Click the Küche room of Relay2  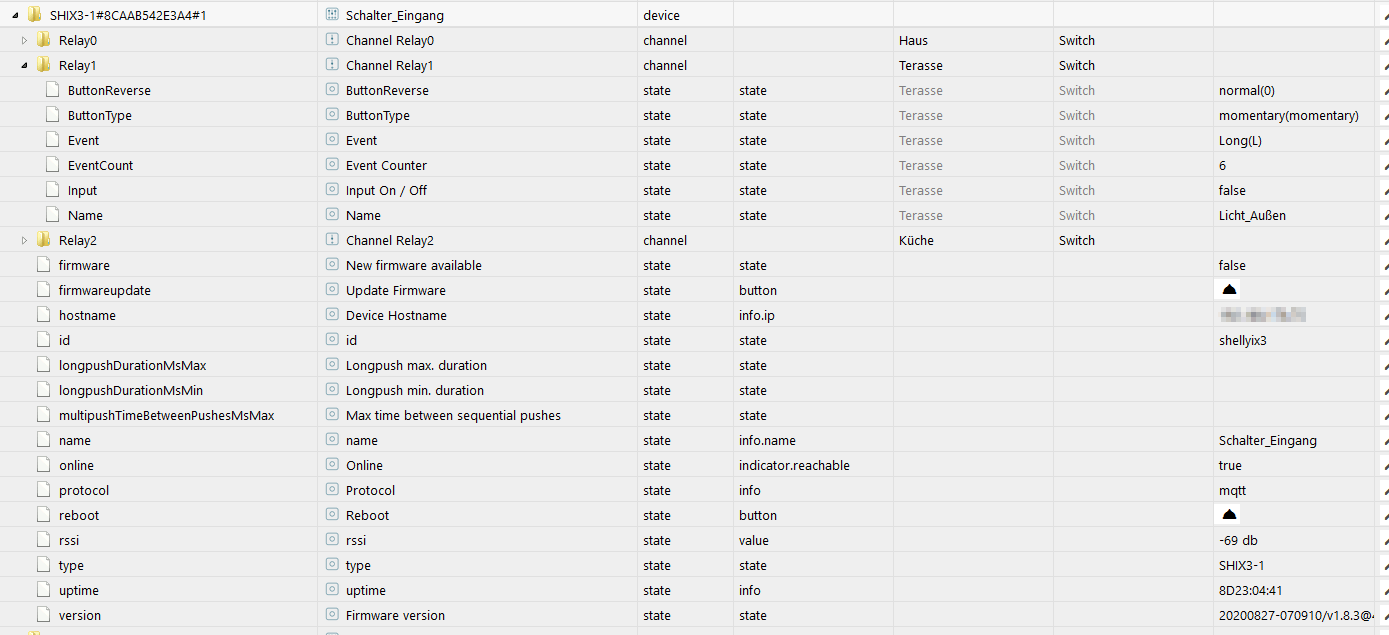click(x=916, y=240)
